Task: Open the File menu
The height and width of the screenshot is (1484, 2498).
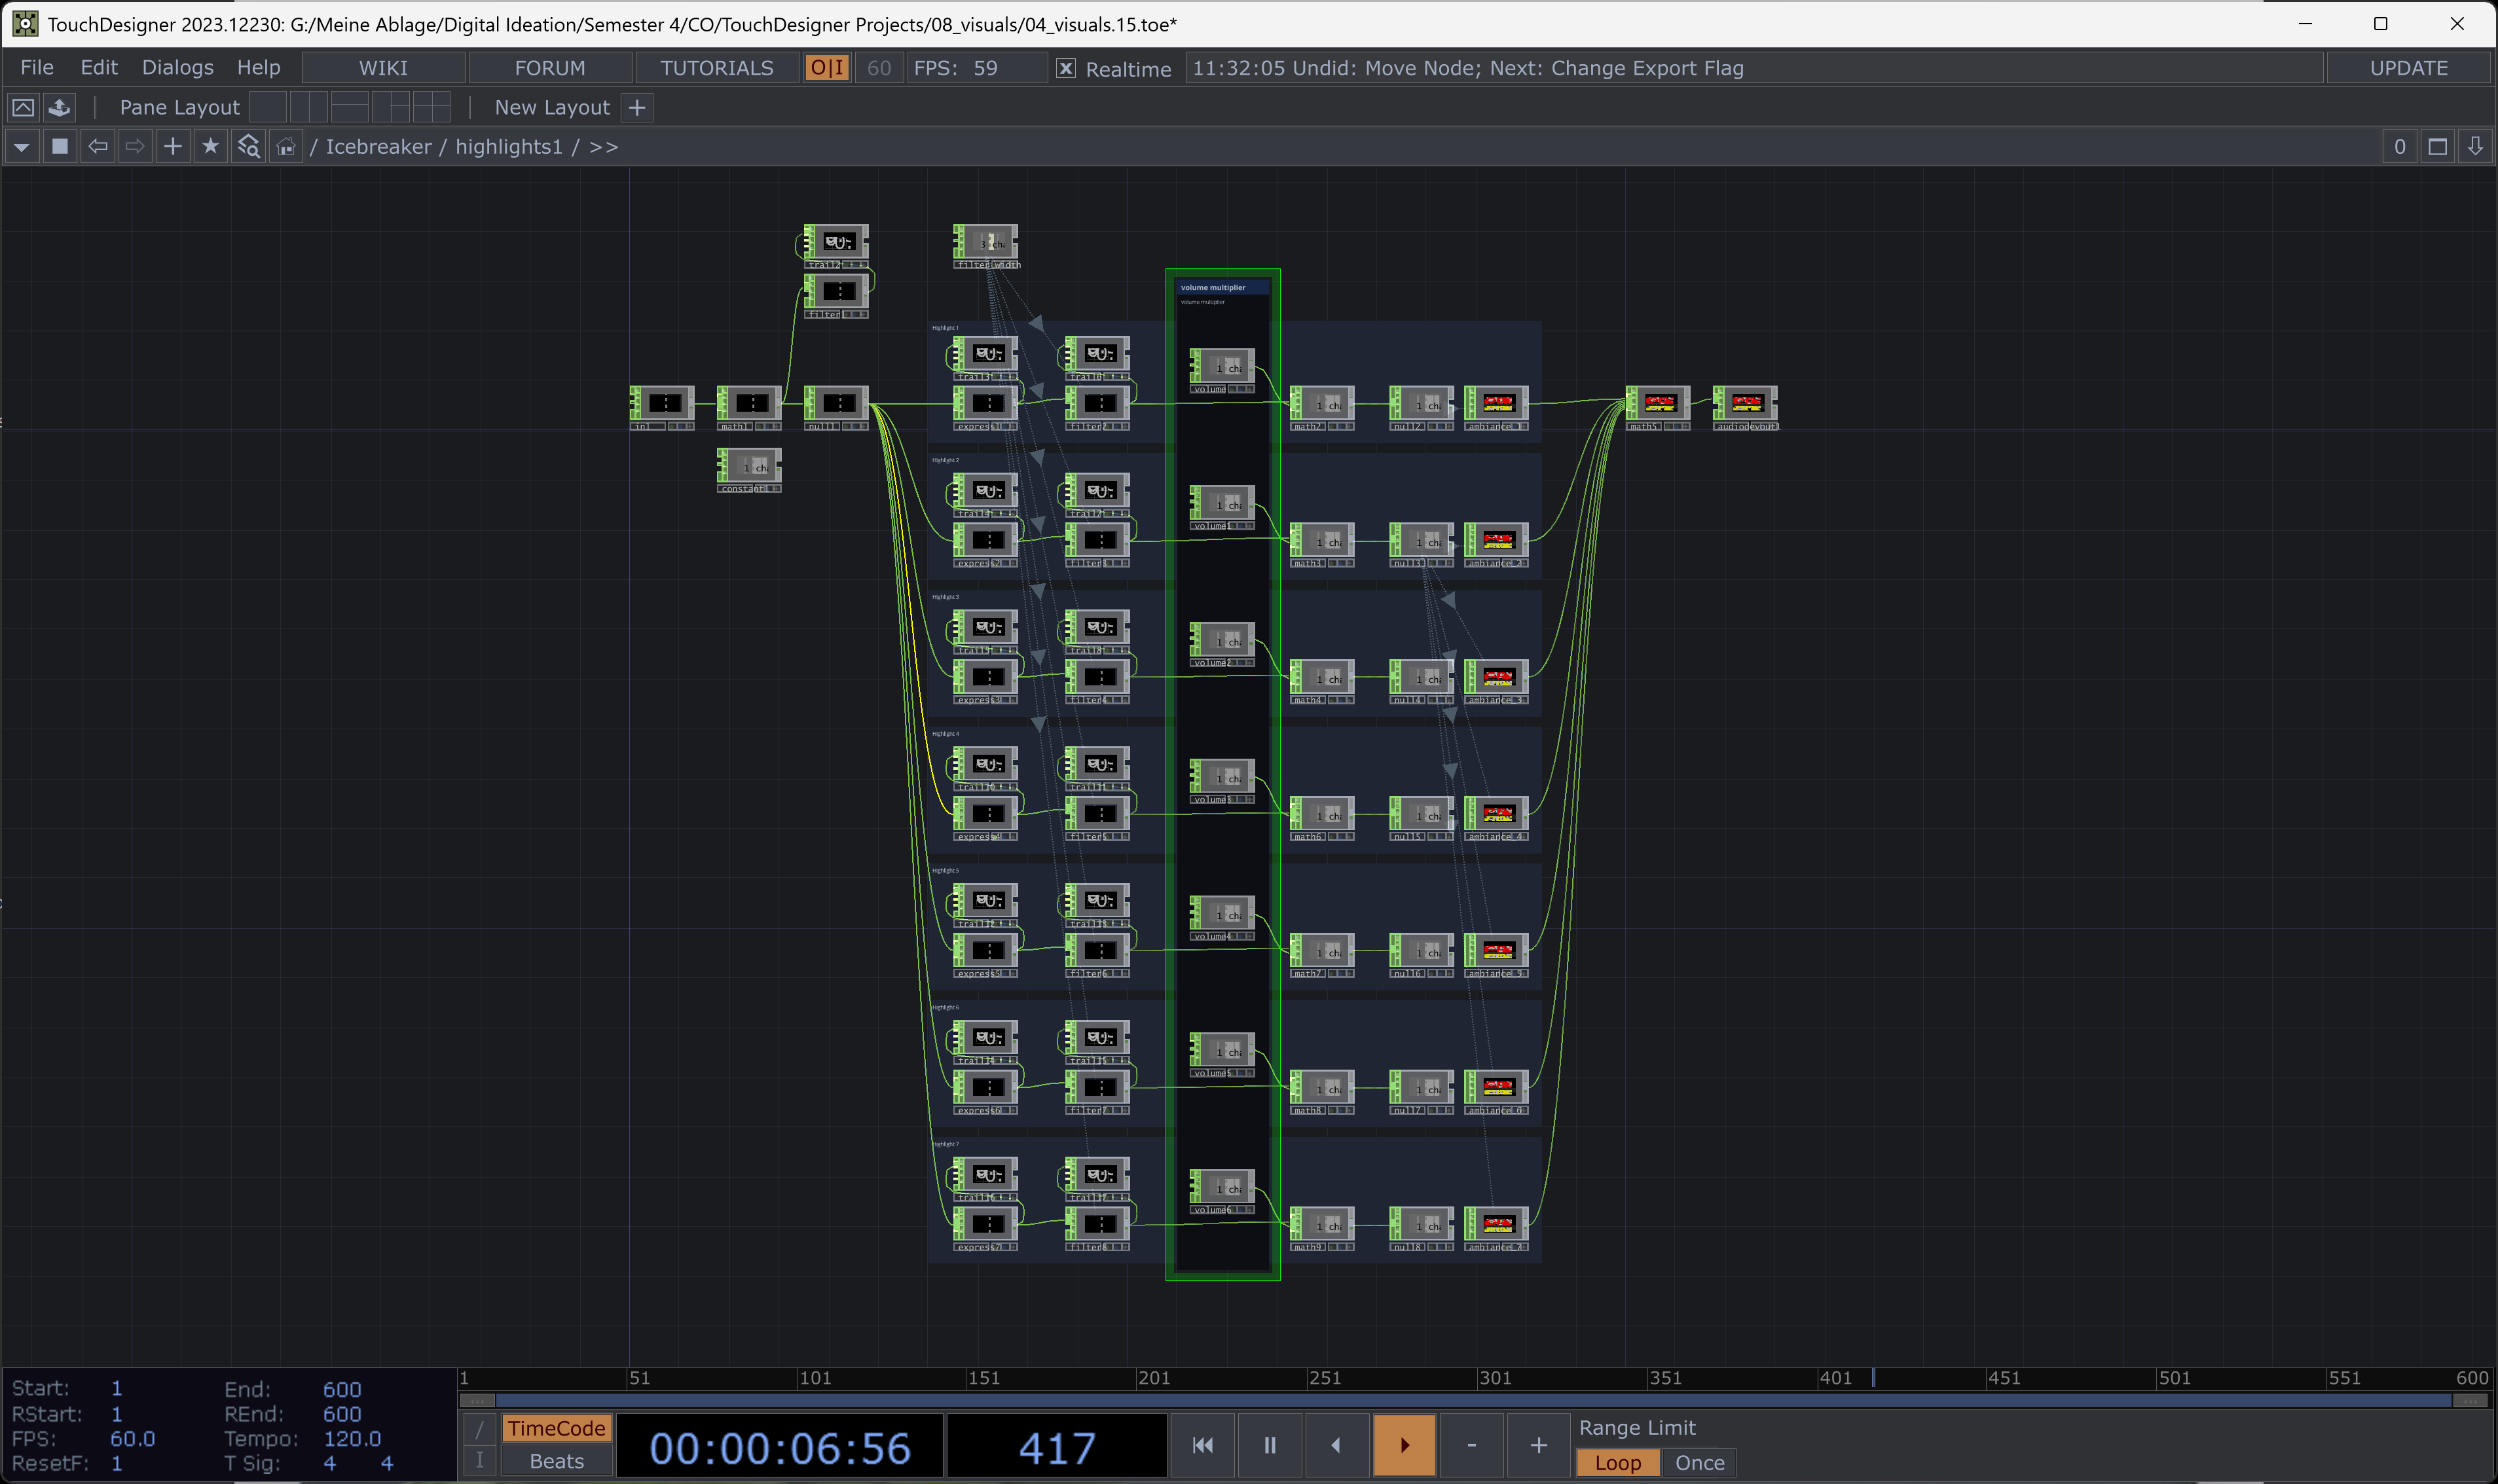Action: (x=37, y=67)
